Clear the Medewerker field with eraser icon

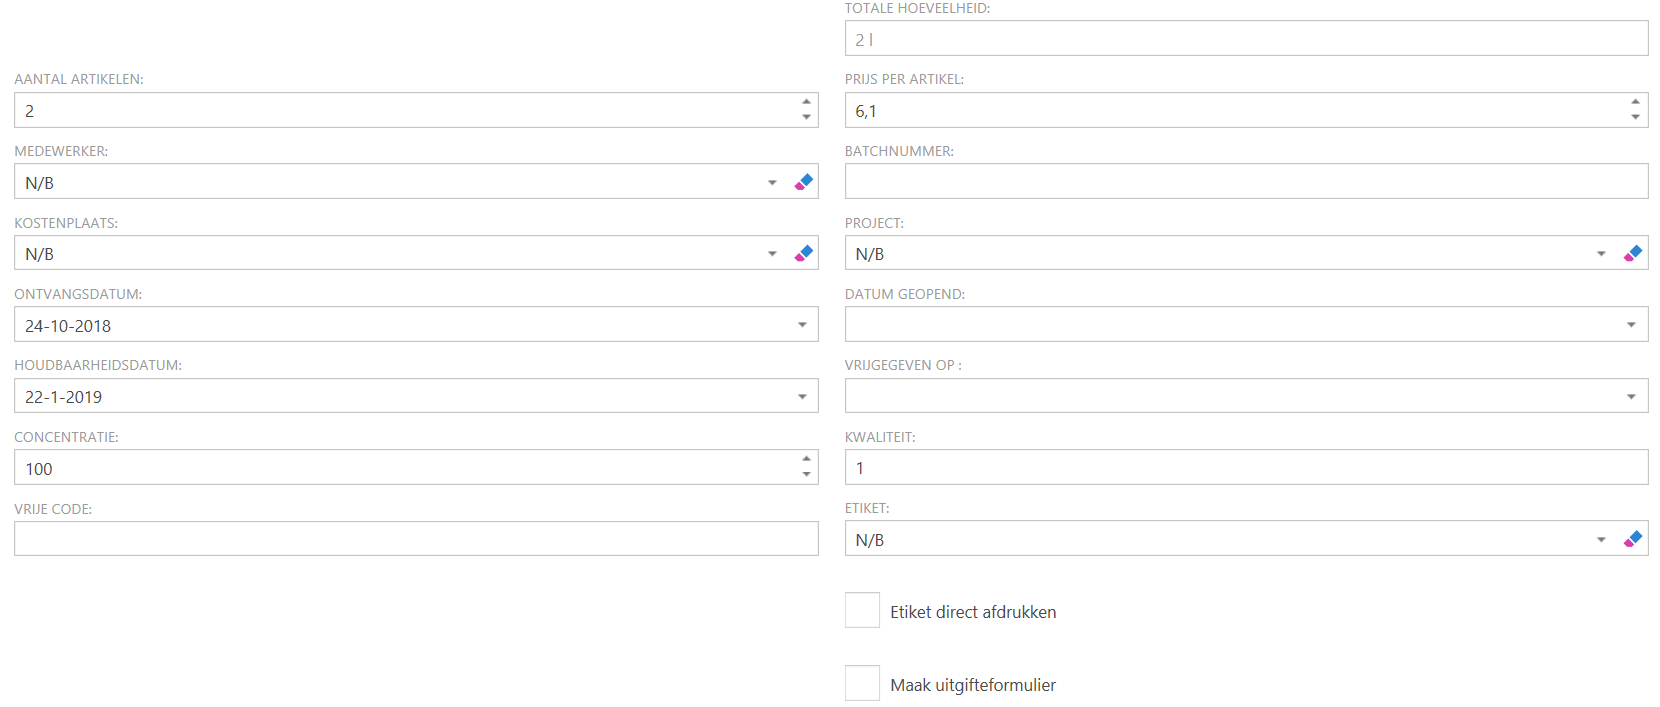[803, 182]
